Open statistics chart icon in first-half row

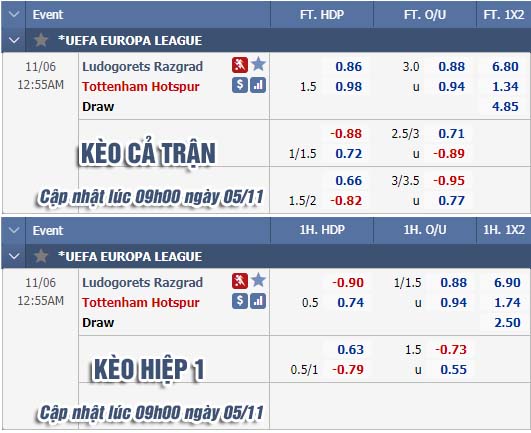pos(258,301)
